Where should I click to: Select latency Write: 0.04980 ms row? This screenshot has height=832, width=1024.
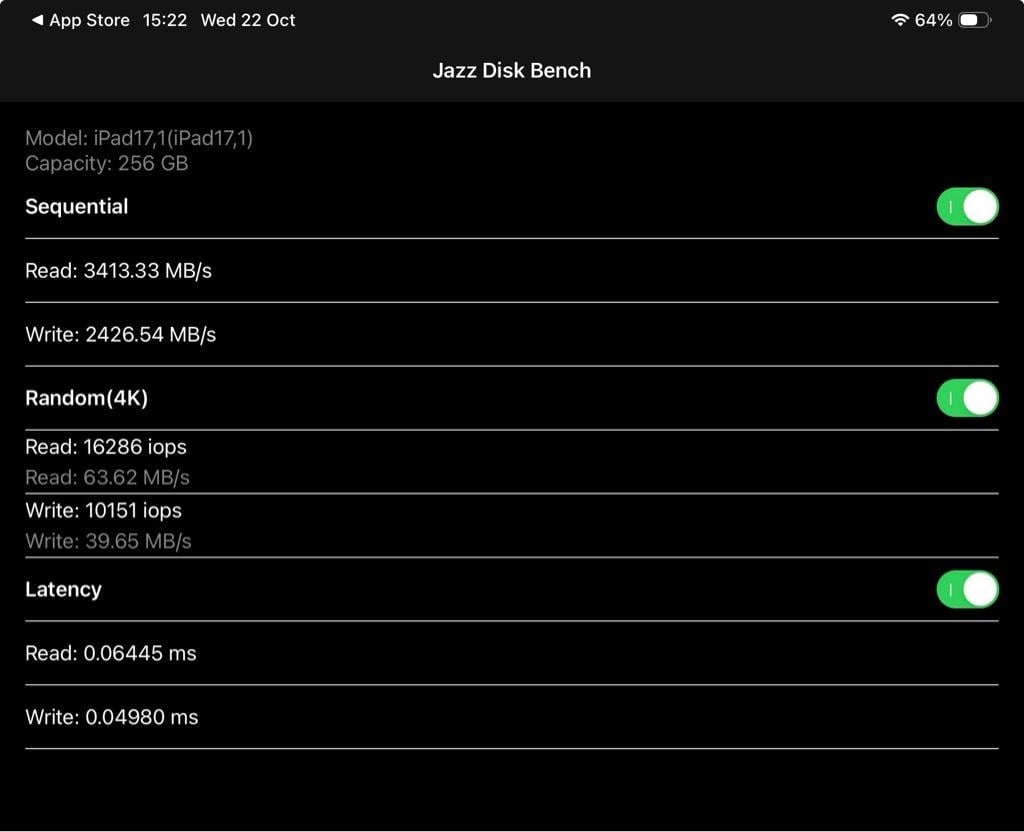[x=511, y=717]
